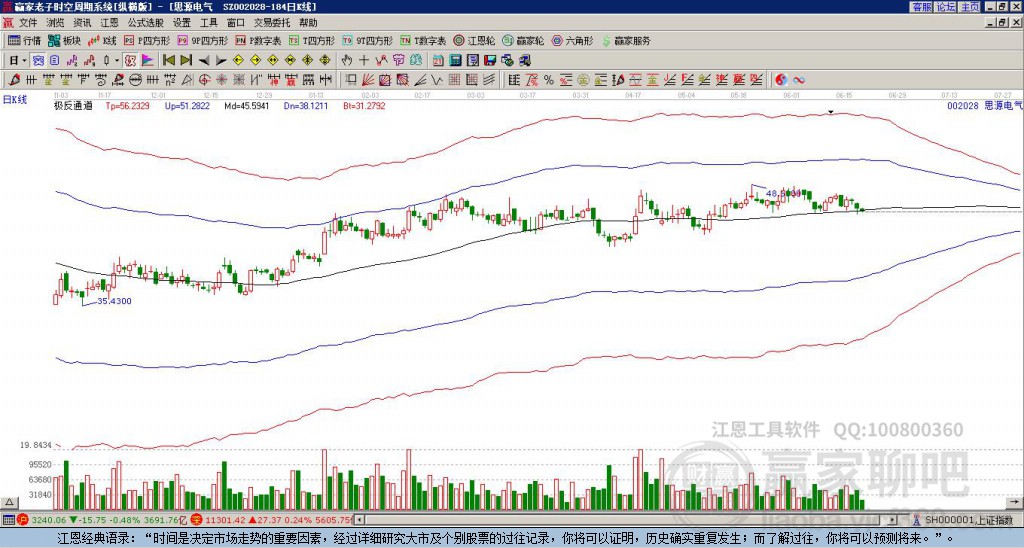Image resolution: width=1024 pixels, height=548 pixels.
Task: Click the 日K线 label
Action: click(x=15, y=99)
